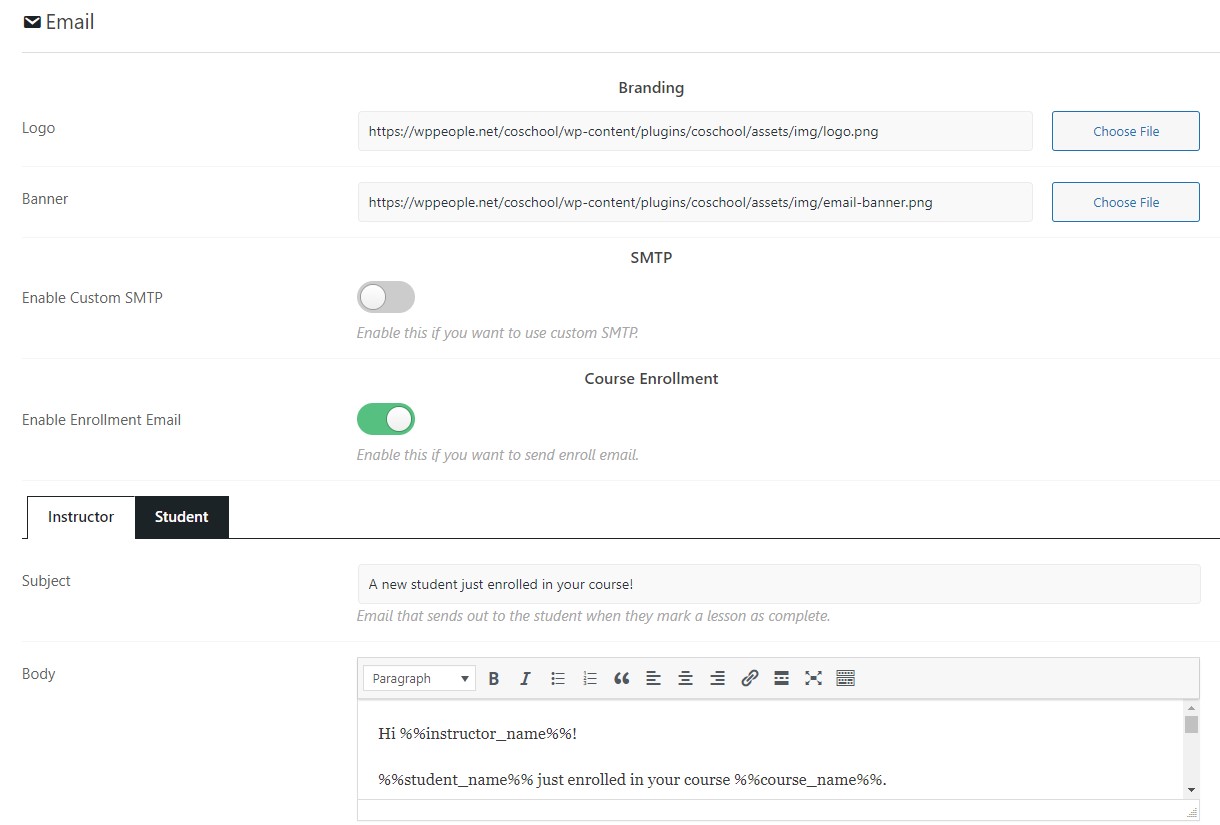Align text to the right
This screenshot has height=825, width=1220.
point(717,679)
